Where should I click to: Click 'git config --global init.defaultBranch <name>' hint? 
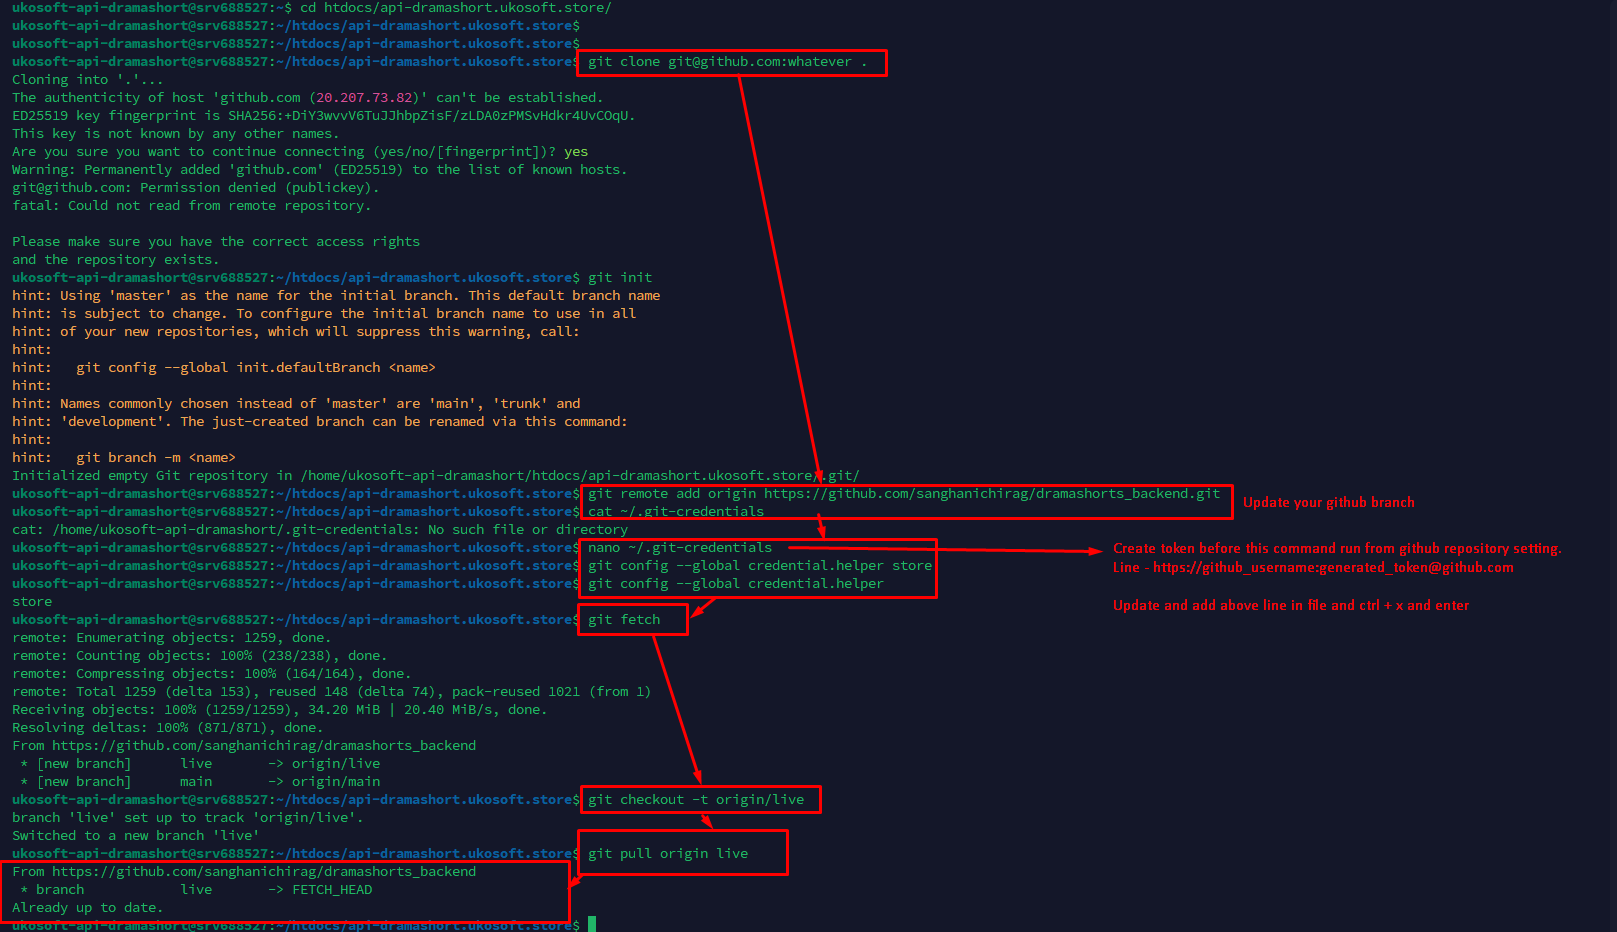[256, 368]
